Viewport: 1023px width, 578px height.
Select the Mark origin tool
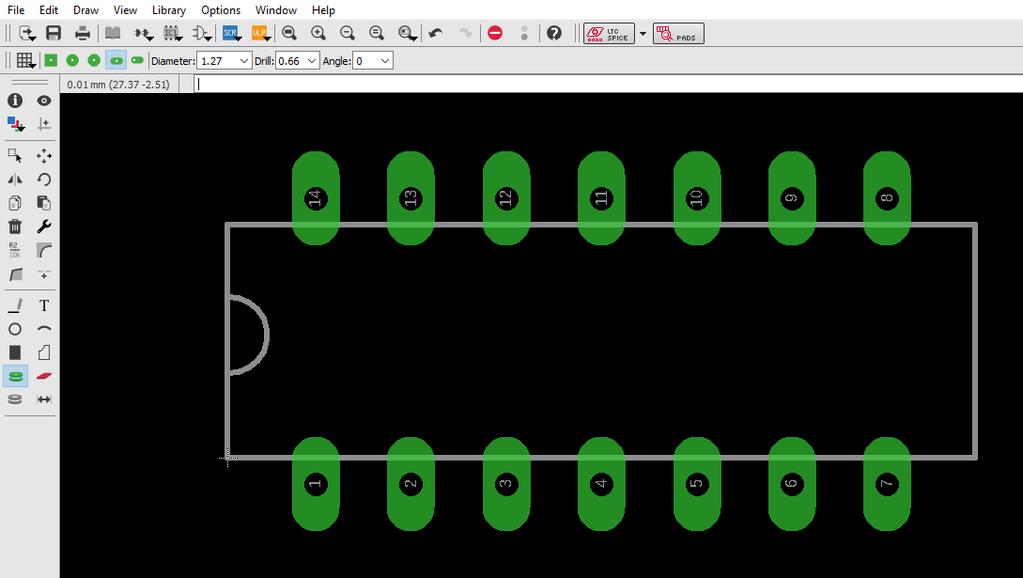click(44, 124)
